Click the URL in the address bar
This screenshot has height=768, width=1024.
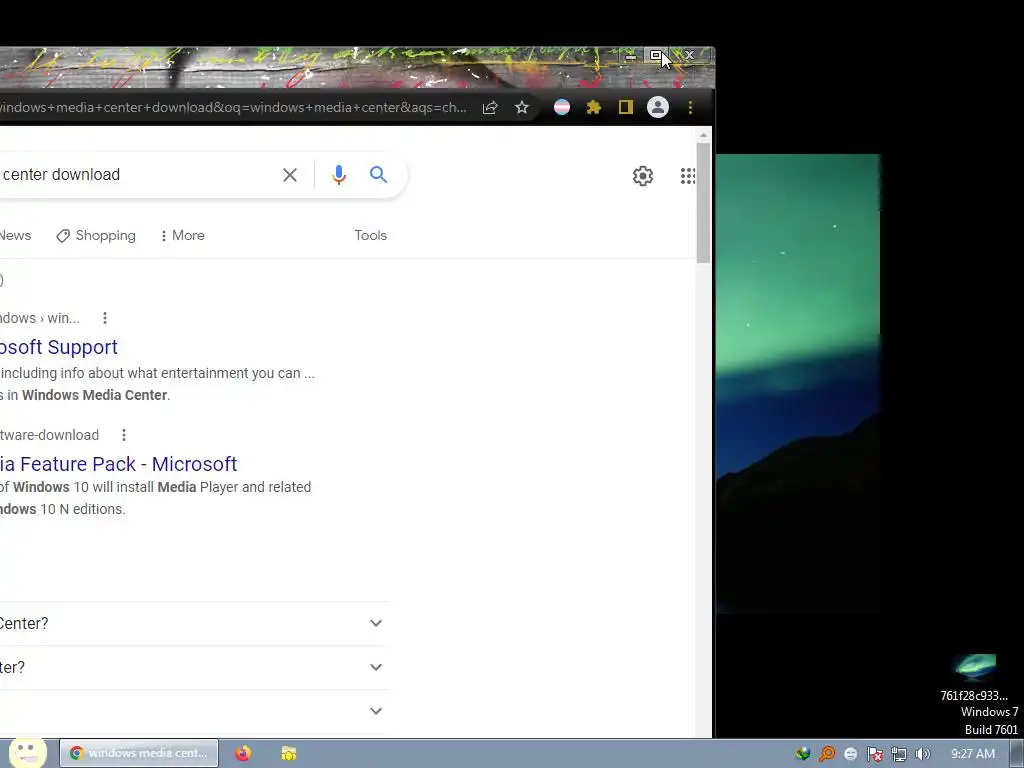click(233, 108)
